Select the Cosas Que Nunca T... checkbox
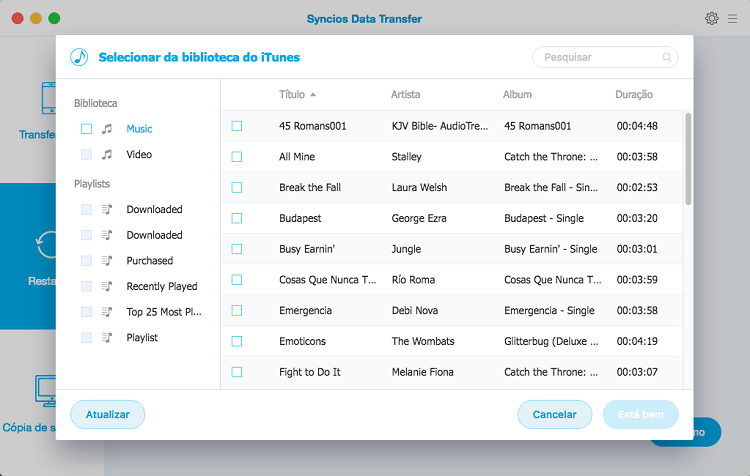 coord(237,280)
